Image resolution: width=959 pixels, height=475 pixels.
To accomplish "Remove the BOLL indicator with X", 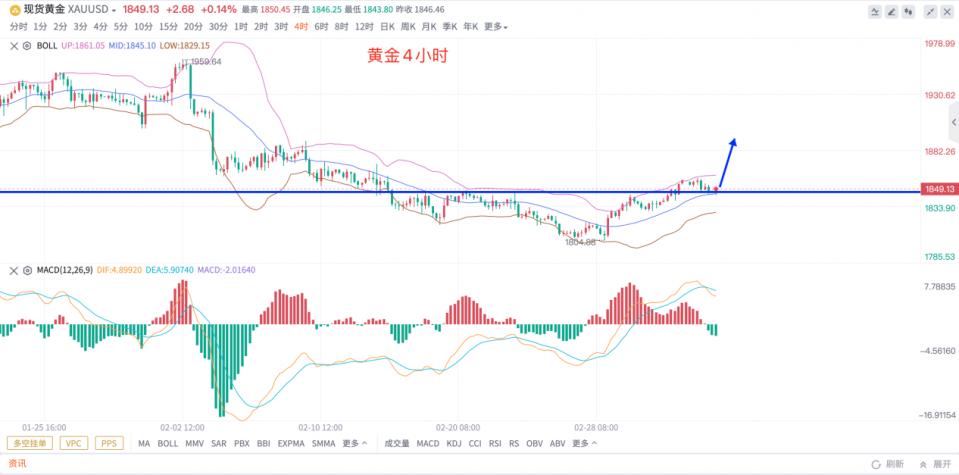I will click(12, 45).
